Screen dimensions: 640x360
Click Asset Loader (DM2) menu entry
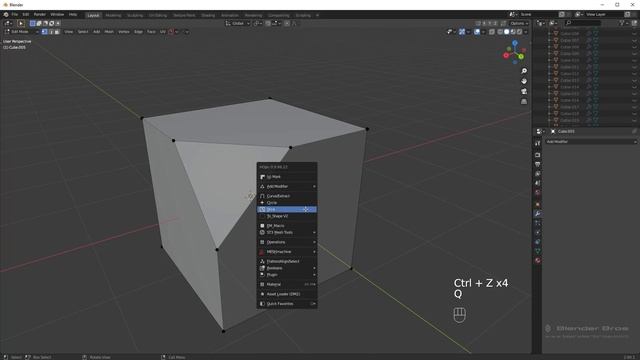click(287, 294)
